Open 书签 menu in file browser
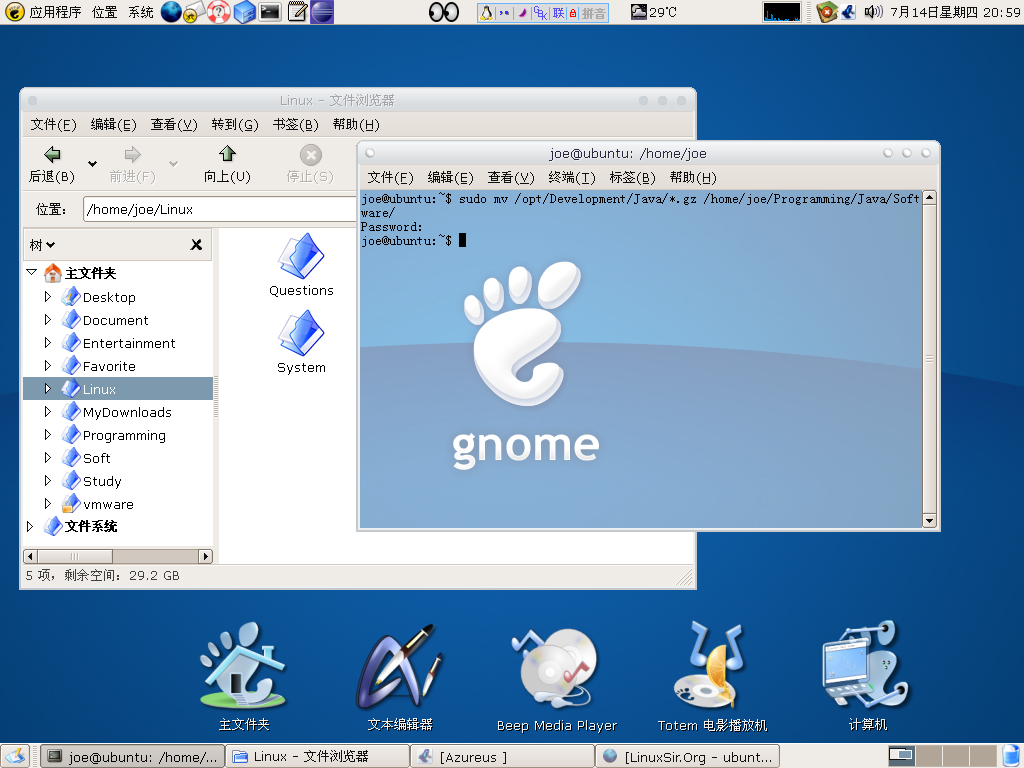1024x768 pixels. click(295, 124)
